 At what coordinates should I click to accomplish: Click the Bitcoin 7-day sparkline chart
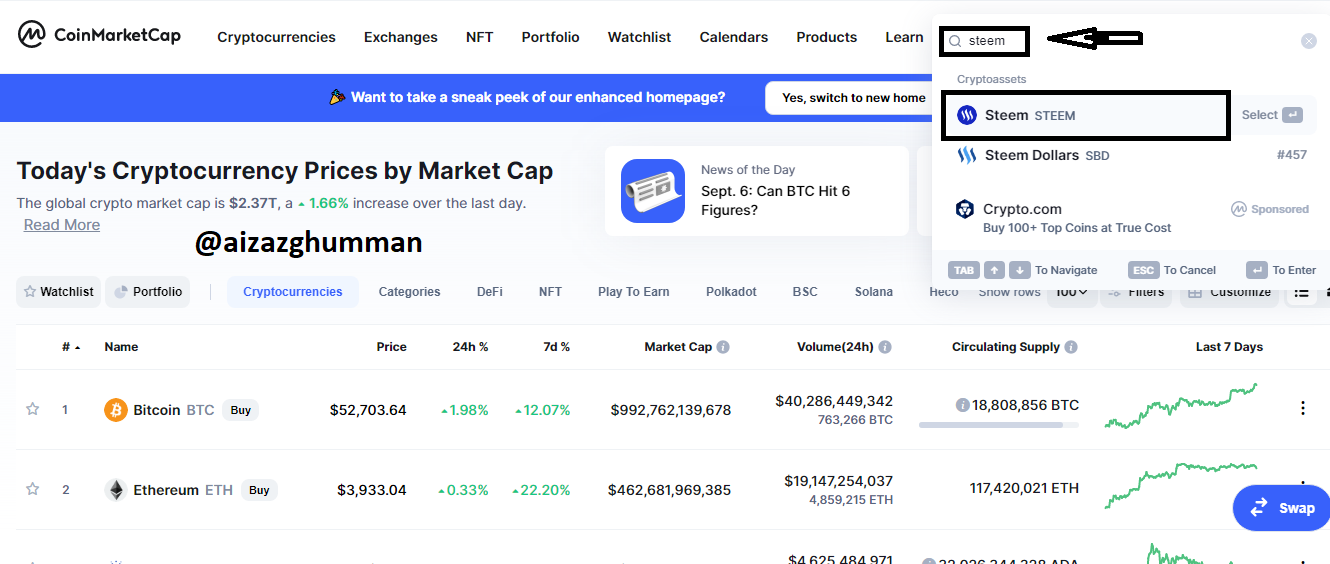(1181, 405)
